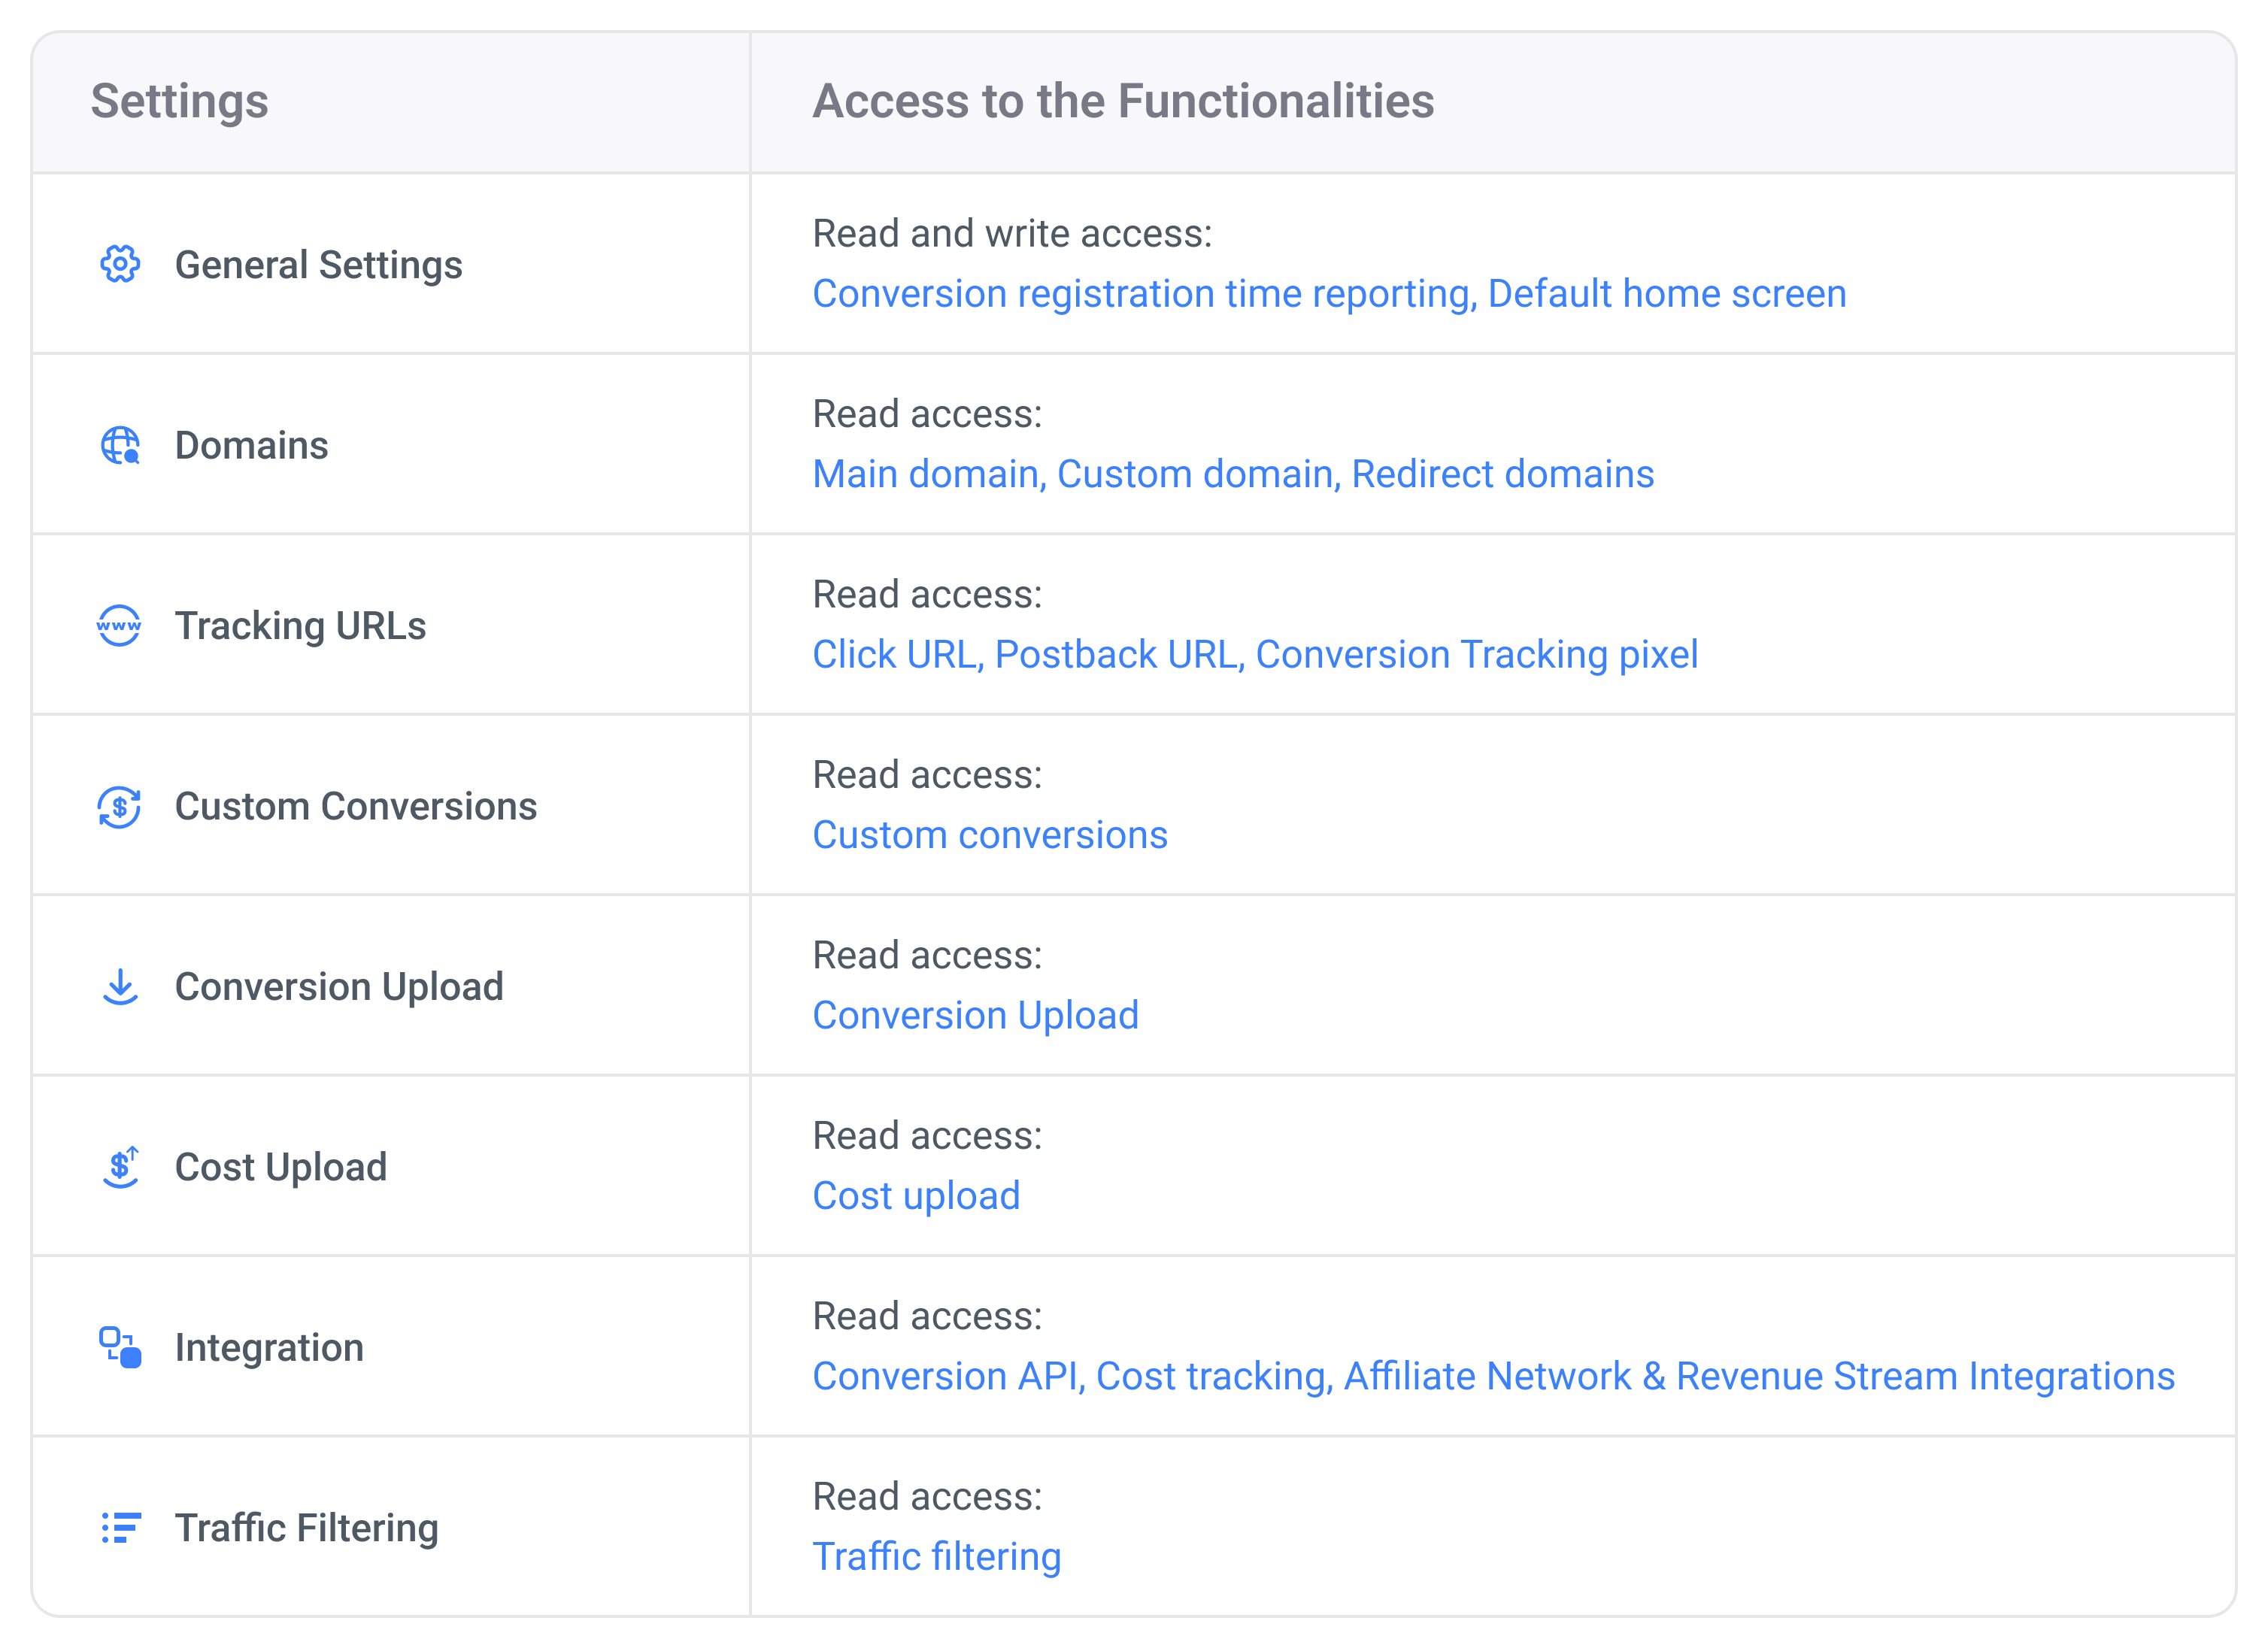
Task: Open the General Settings row label
Action: (318, 265)
